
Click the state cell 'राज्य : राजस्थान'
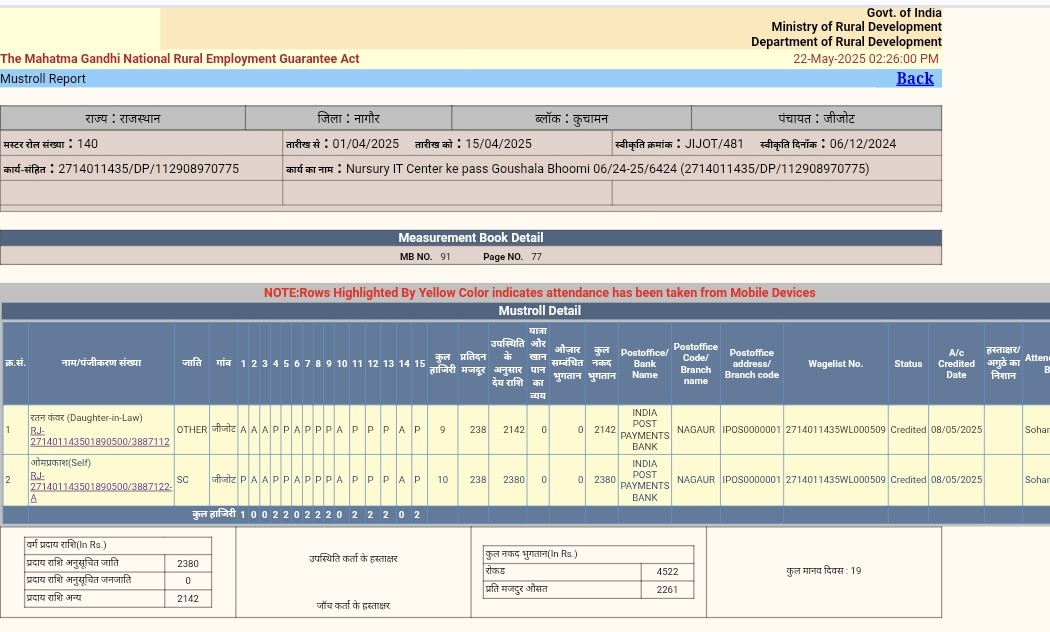(123, 118)
